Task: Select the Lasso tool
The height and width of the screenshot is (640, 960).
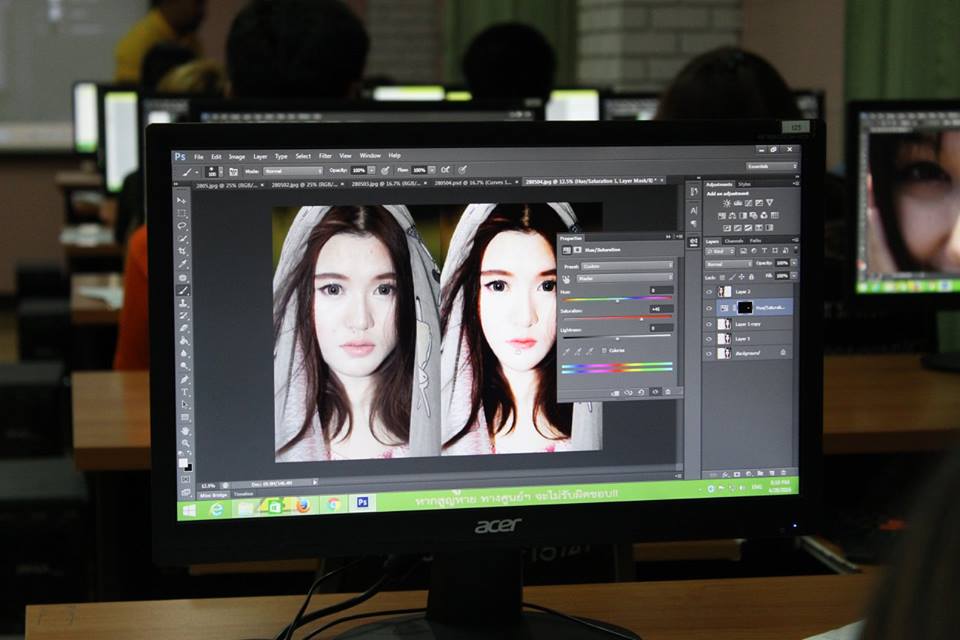Action: pyautogui.click(x=182, y=226)
